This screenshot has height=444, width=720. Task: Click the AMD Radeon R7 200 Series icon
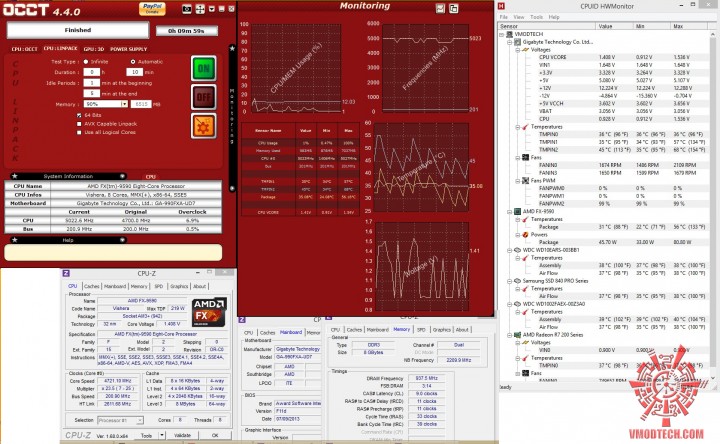coord(518,335)
